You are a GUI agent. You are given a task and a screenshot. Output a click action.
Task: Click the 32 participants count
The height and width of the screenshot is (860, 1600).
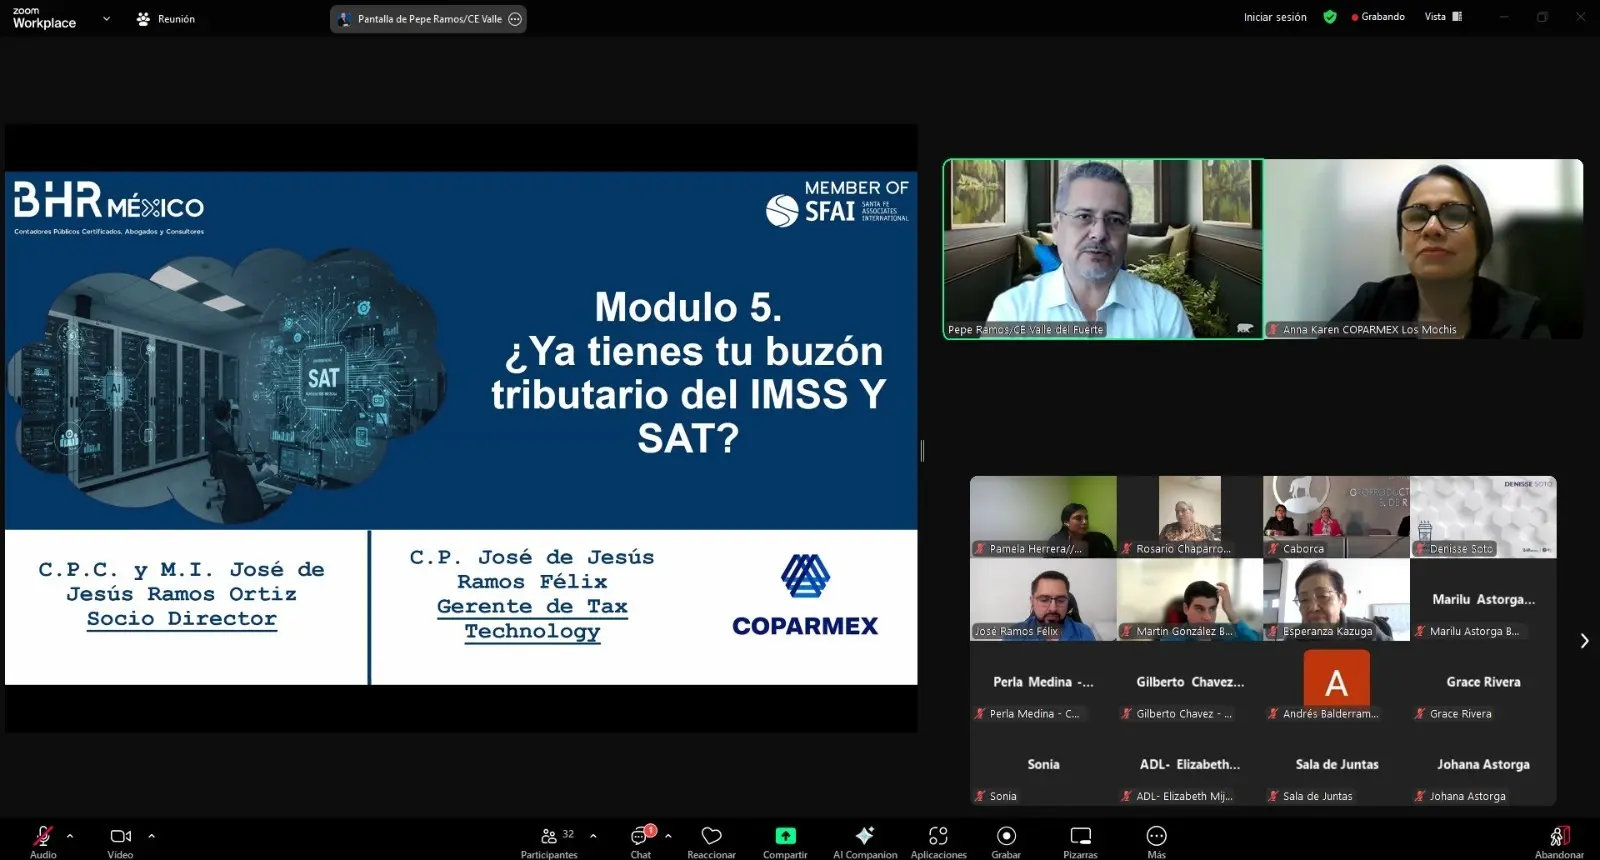coord(568,834)
